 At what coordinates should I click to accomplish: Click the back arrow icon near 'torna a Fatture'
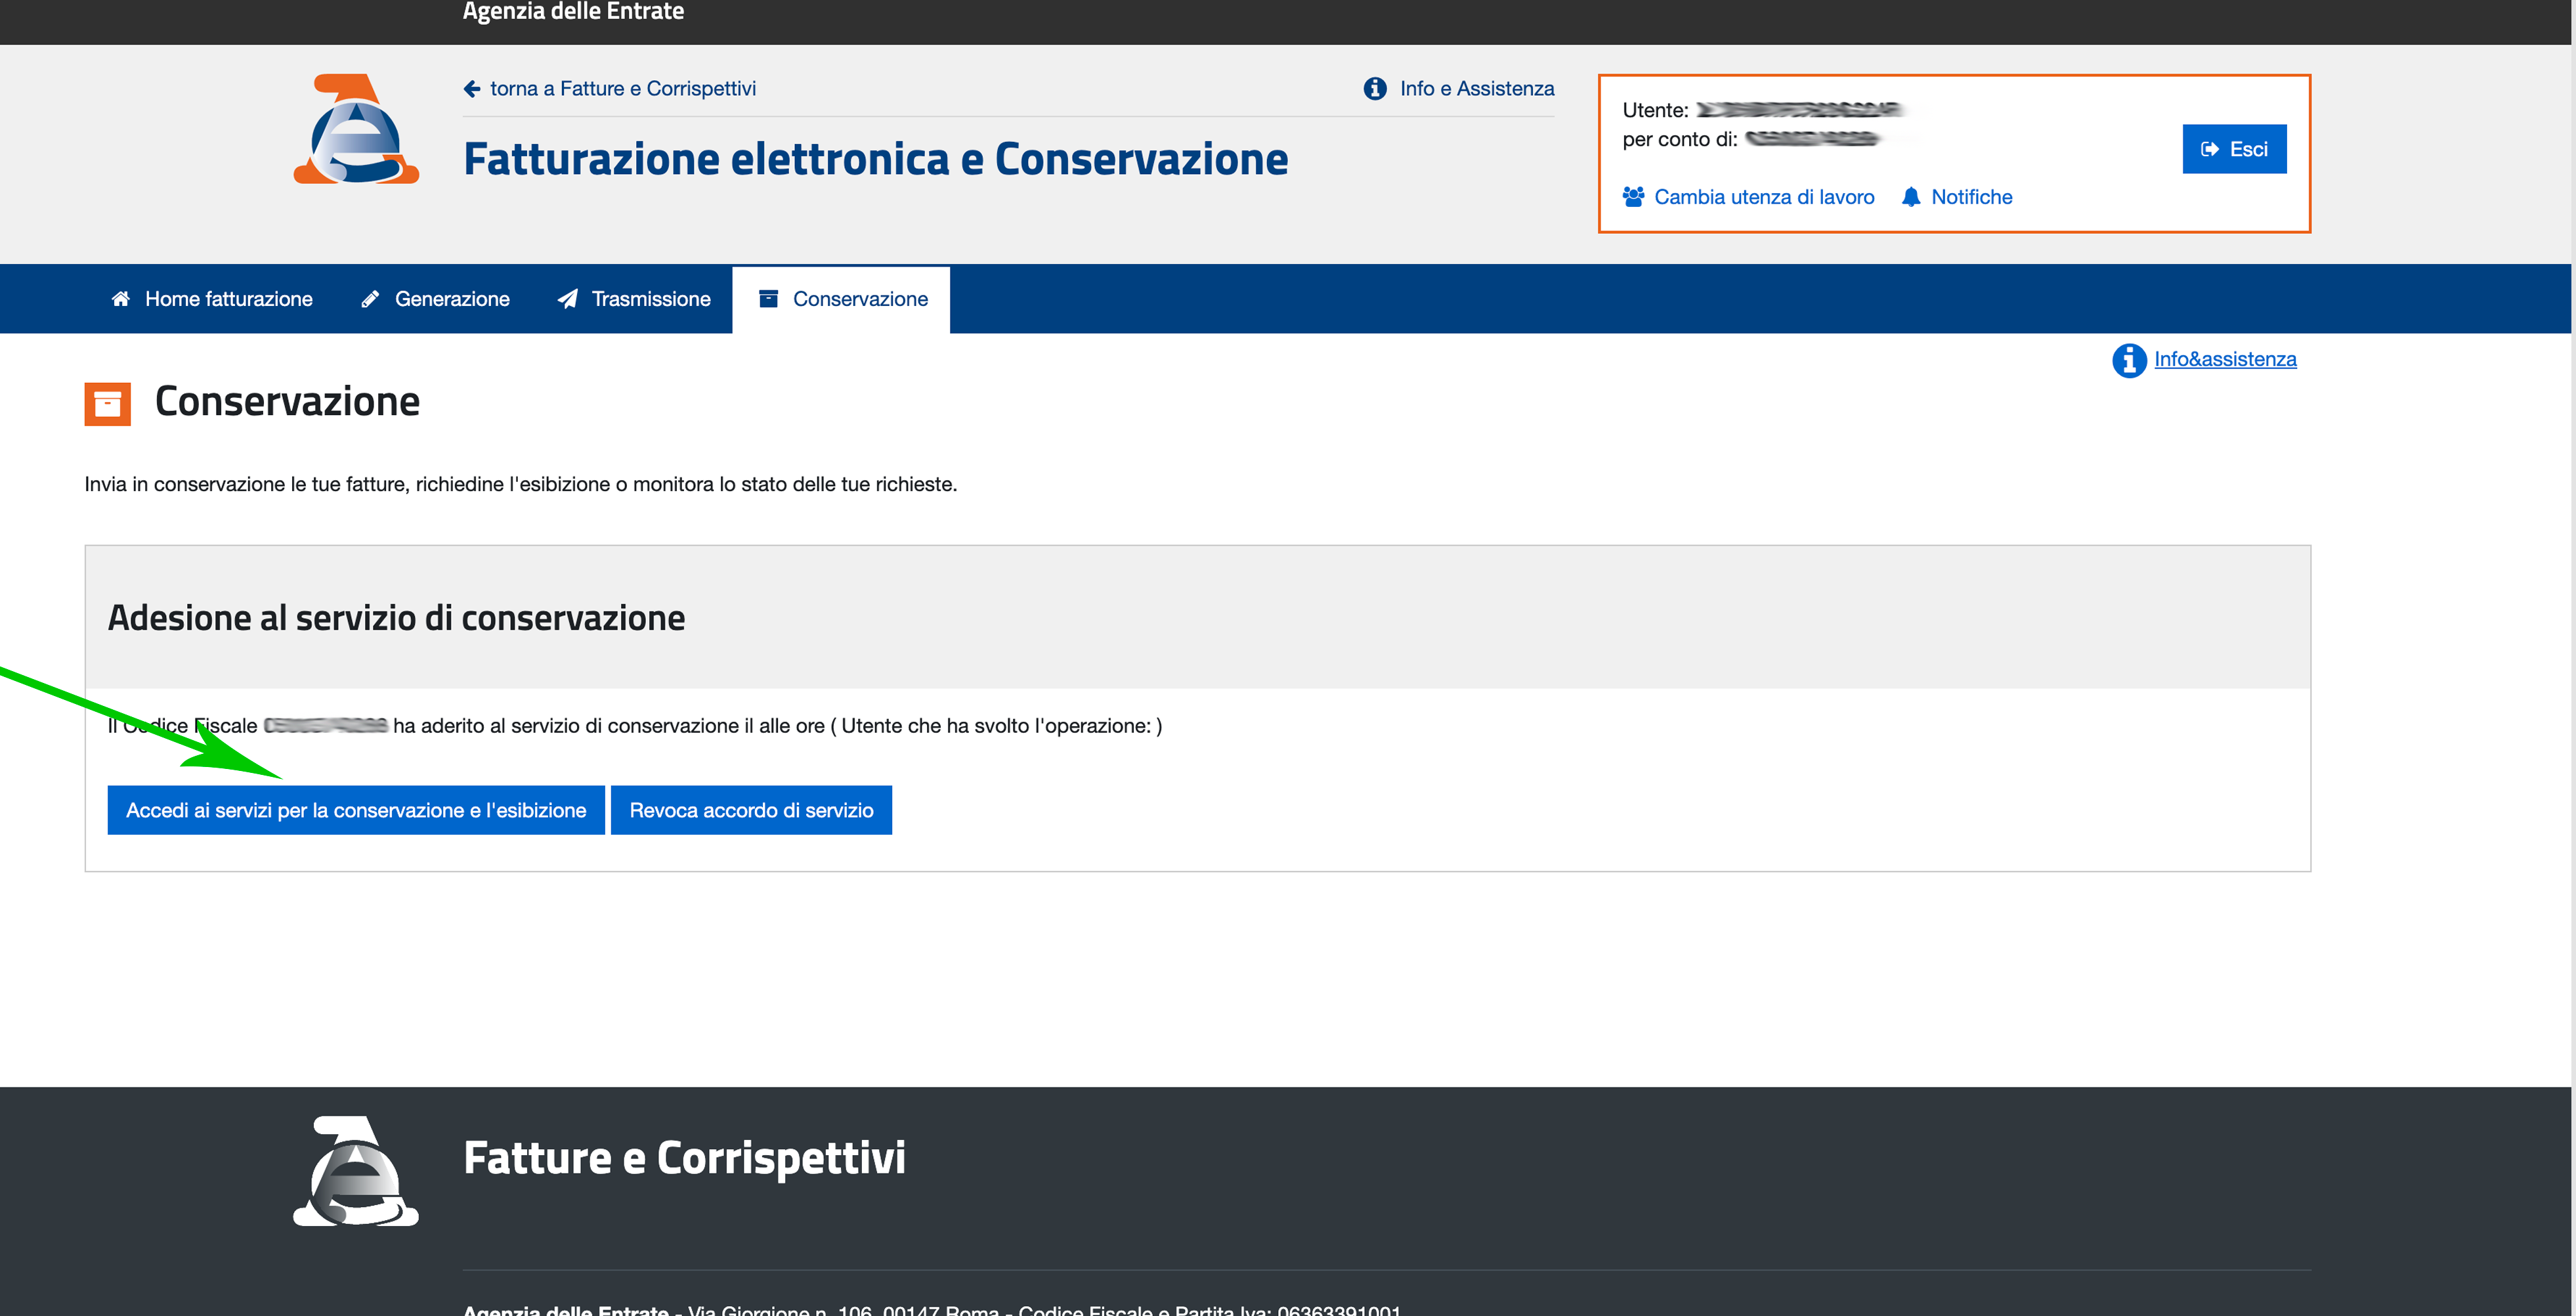click(x=472, y=89)
